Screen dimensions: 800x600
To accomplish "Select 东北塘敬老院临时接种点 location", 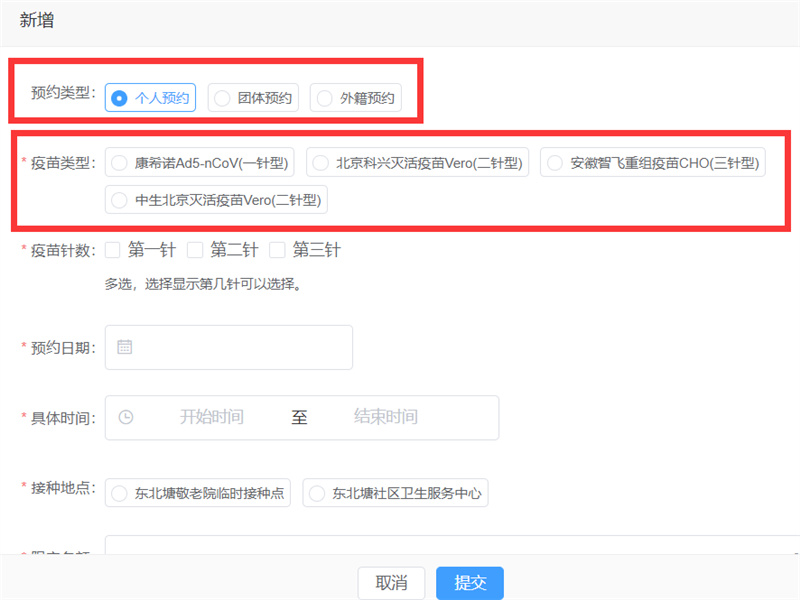I will 198,493.
